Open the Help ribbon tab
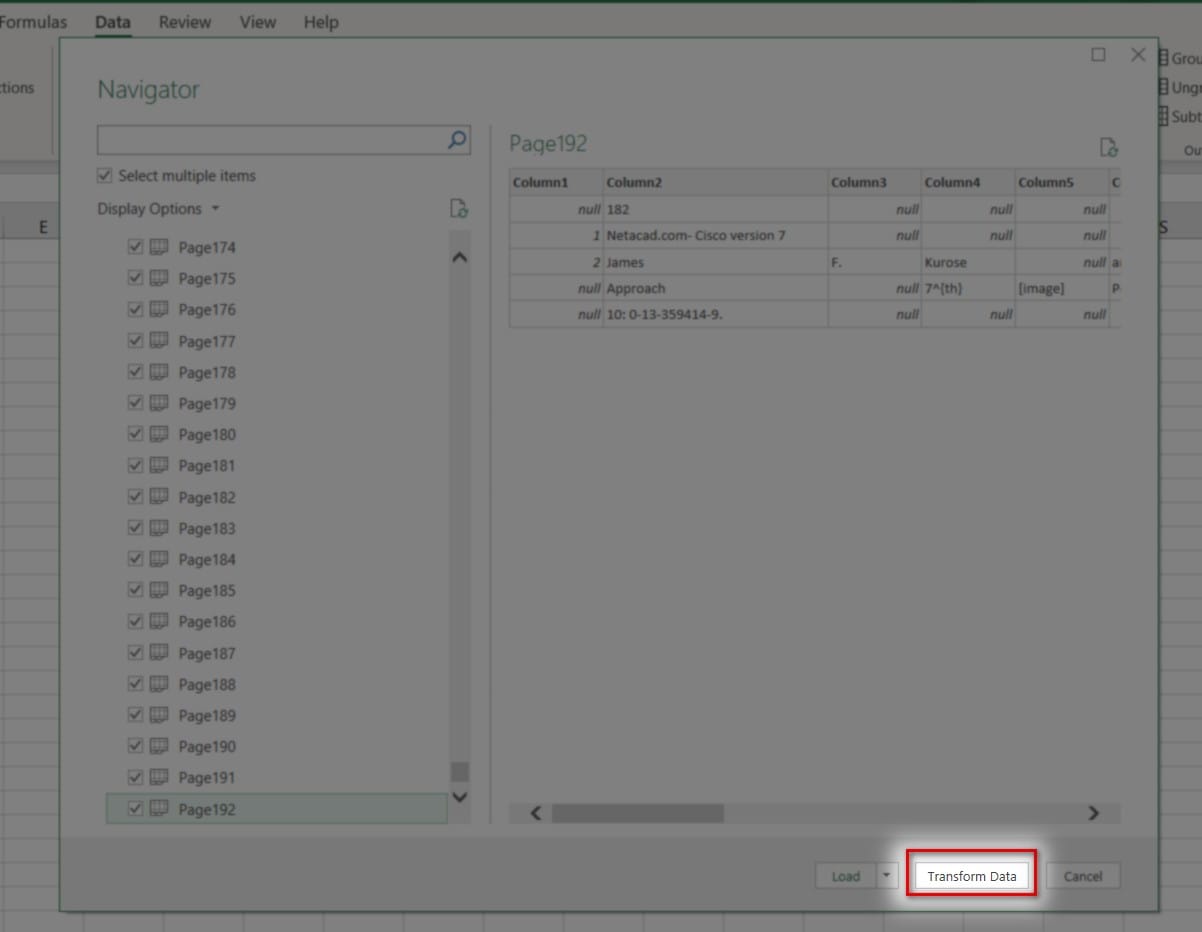The height and width of the screenshot is (932, 1202). pyautogui.click(x=321, y=22)
